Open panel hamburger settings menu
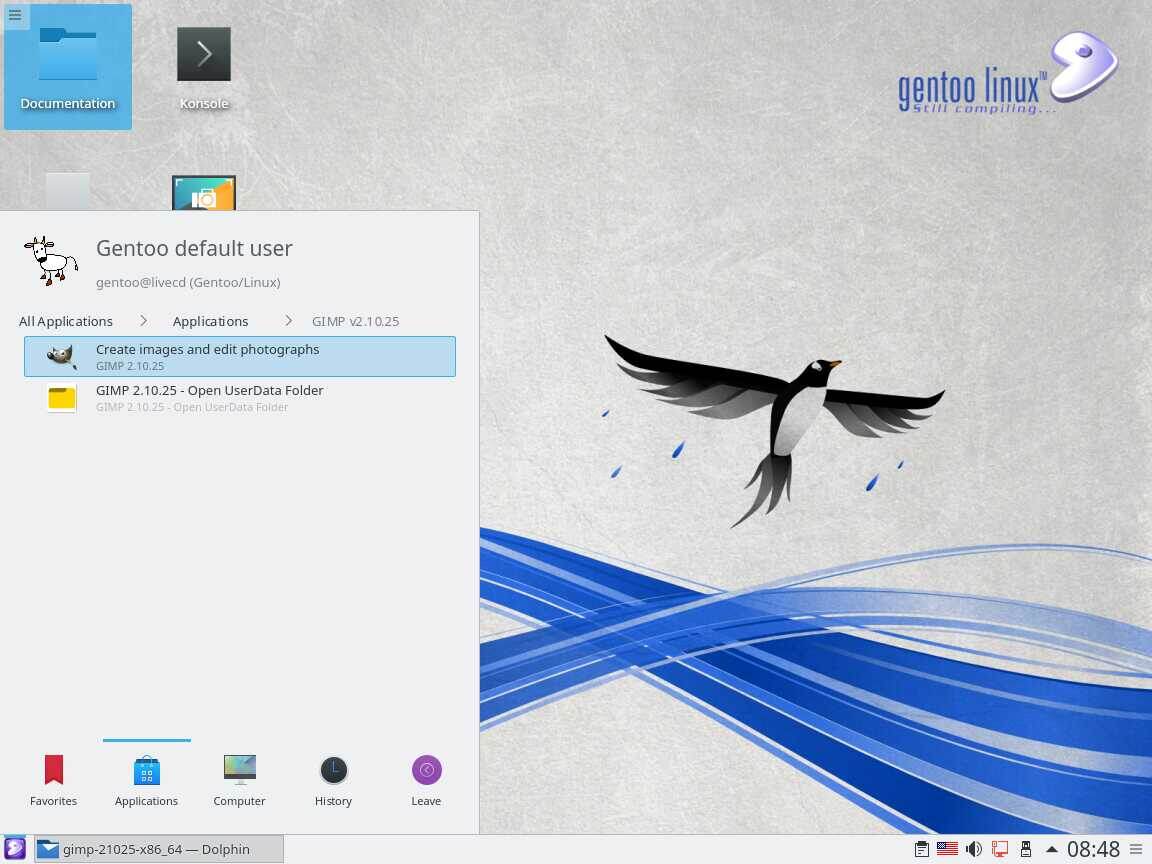 (1136, 849)
